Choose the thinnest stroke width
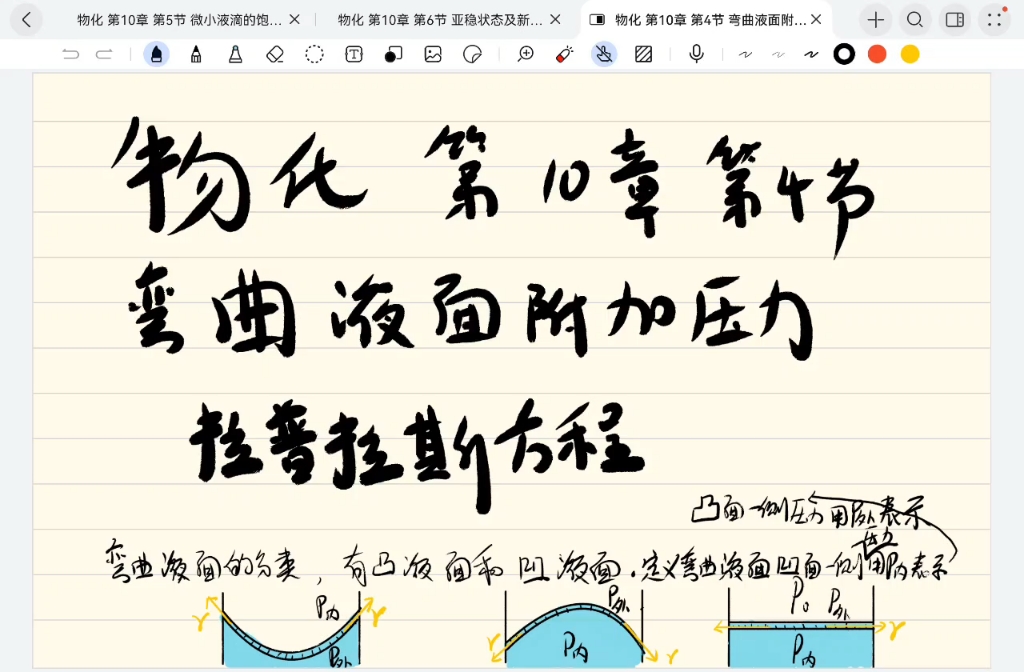 click(745, 55)
